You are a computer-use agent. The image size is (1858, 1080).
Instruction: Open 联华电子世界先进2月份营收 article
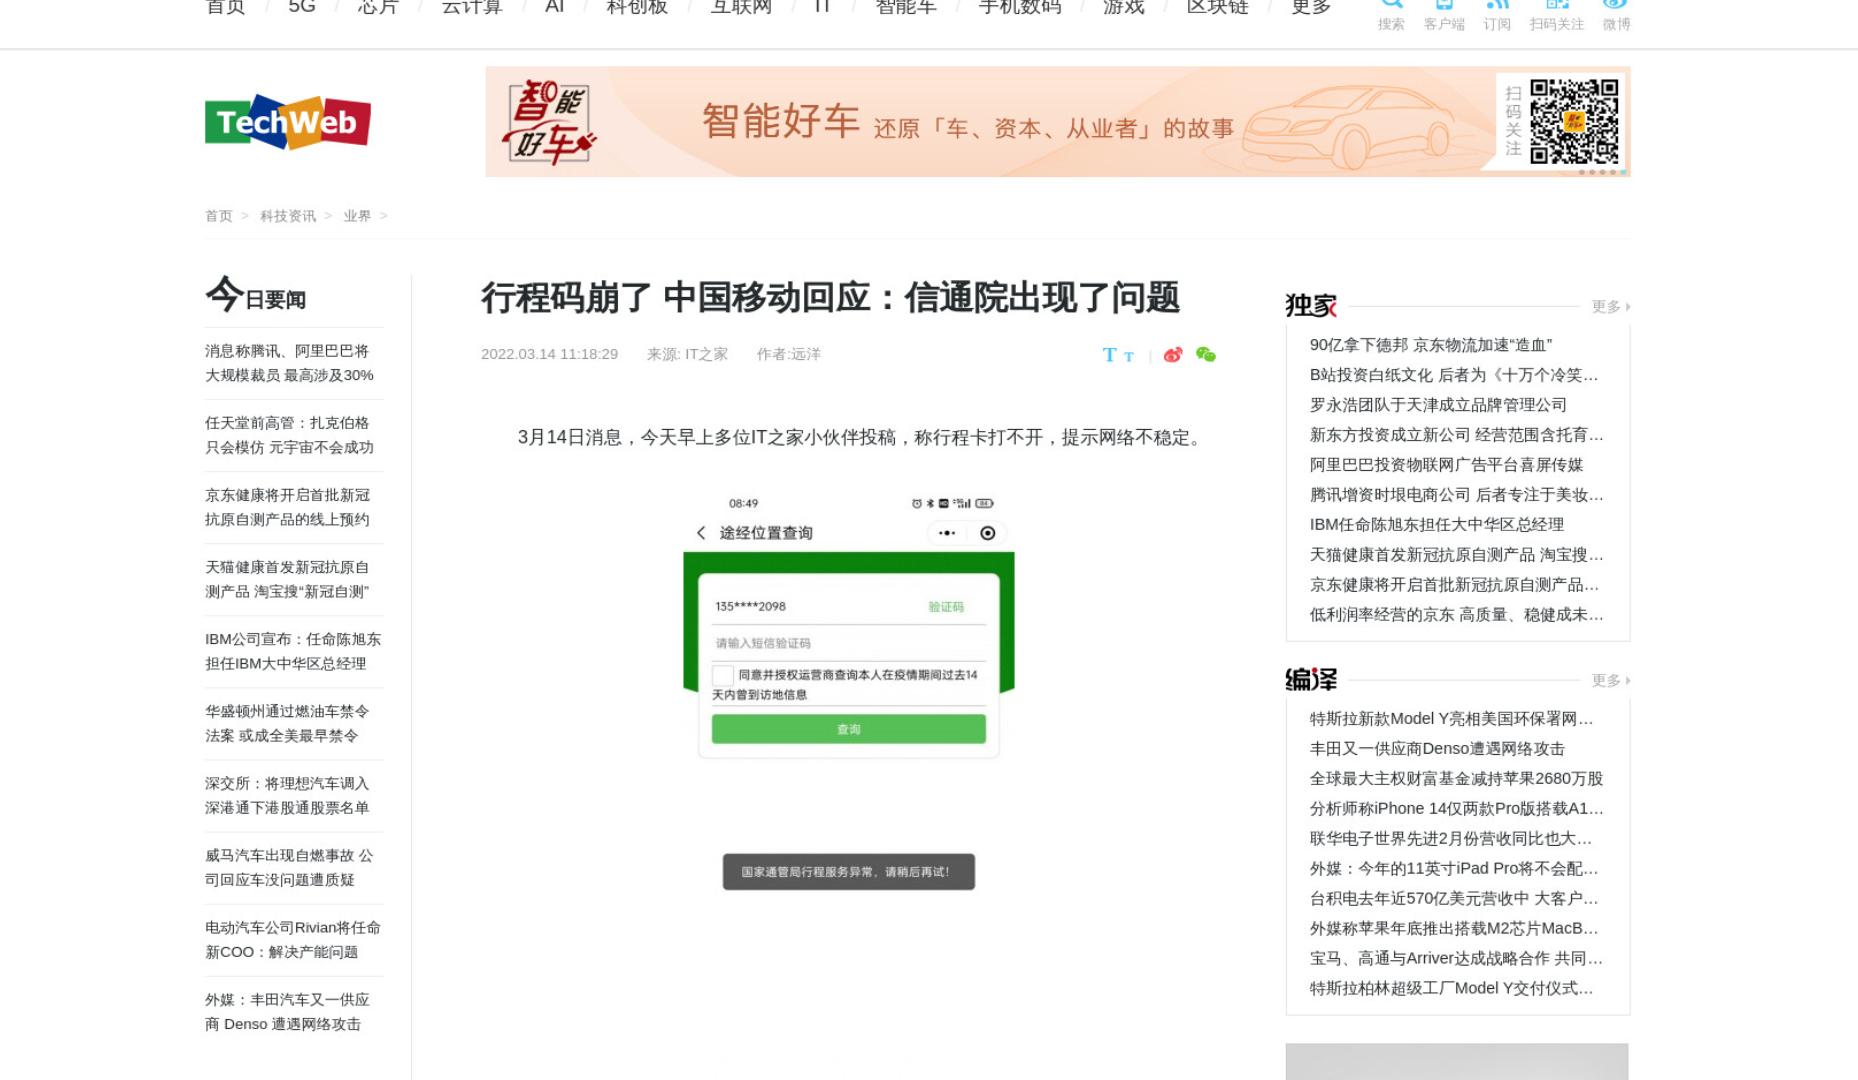1451,839
